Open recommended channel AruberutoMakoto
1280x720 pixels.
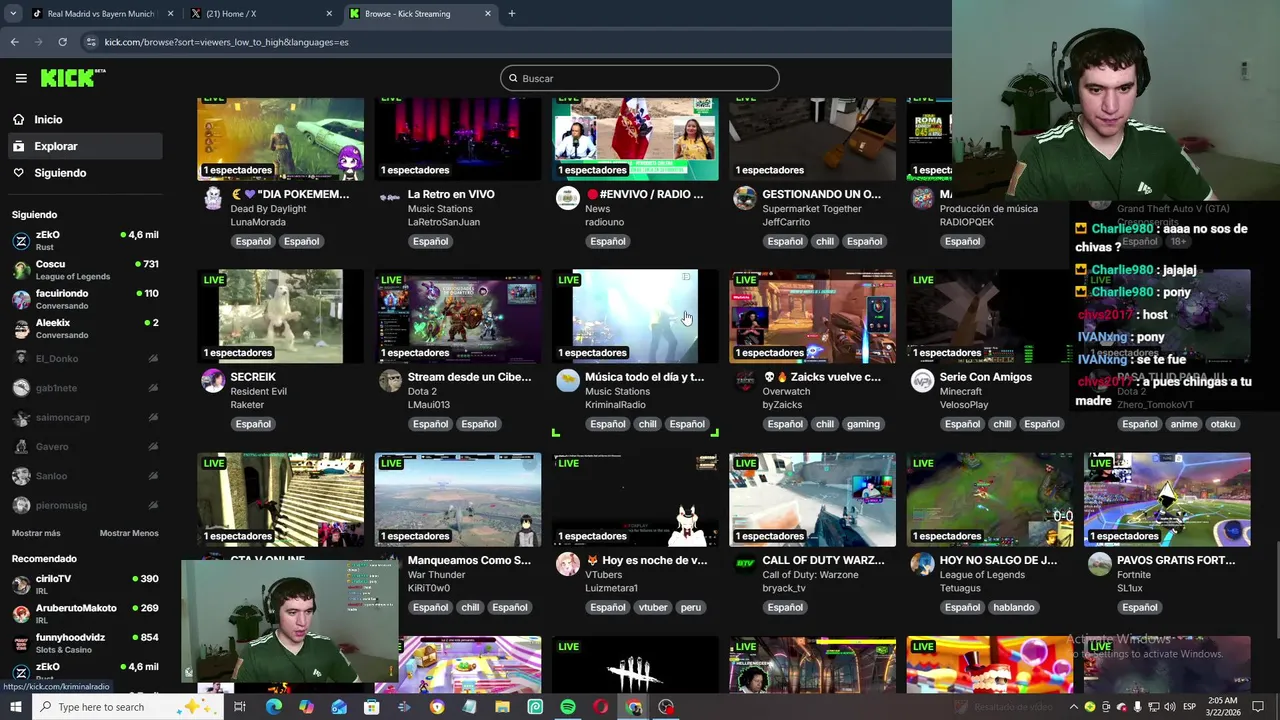(x=85, y=613)
